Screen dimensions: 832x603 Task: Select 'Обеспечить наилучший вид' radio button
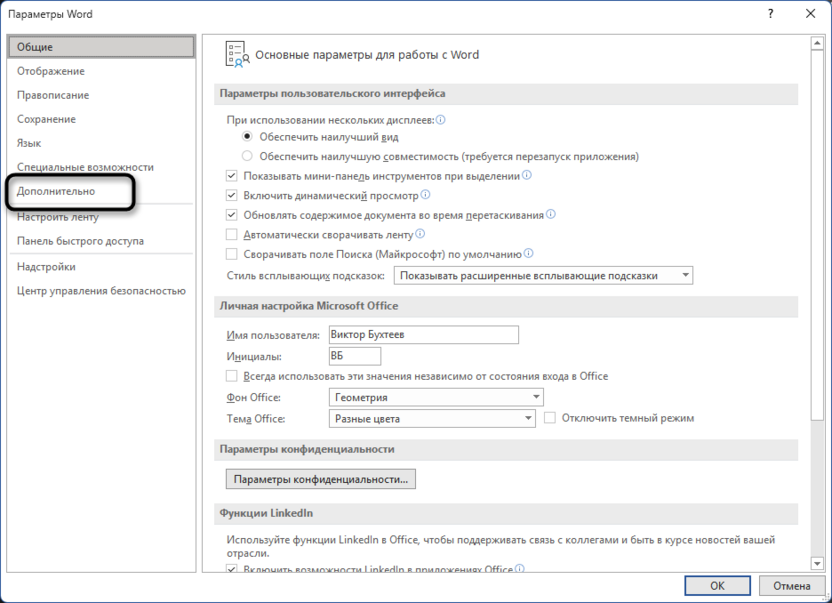247,137
